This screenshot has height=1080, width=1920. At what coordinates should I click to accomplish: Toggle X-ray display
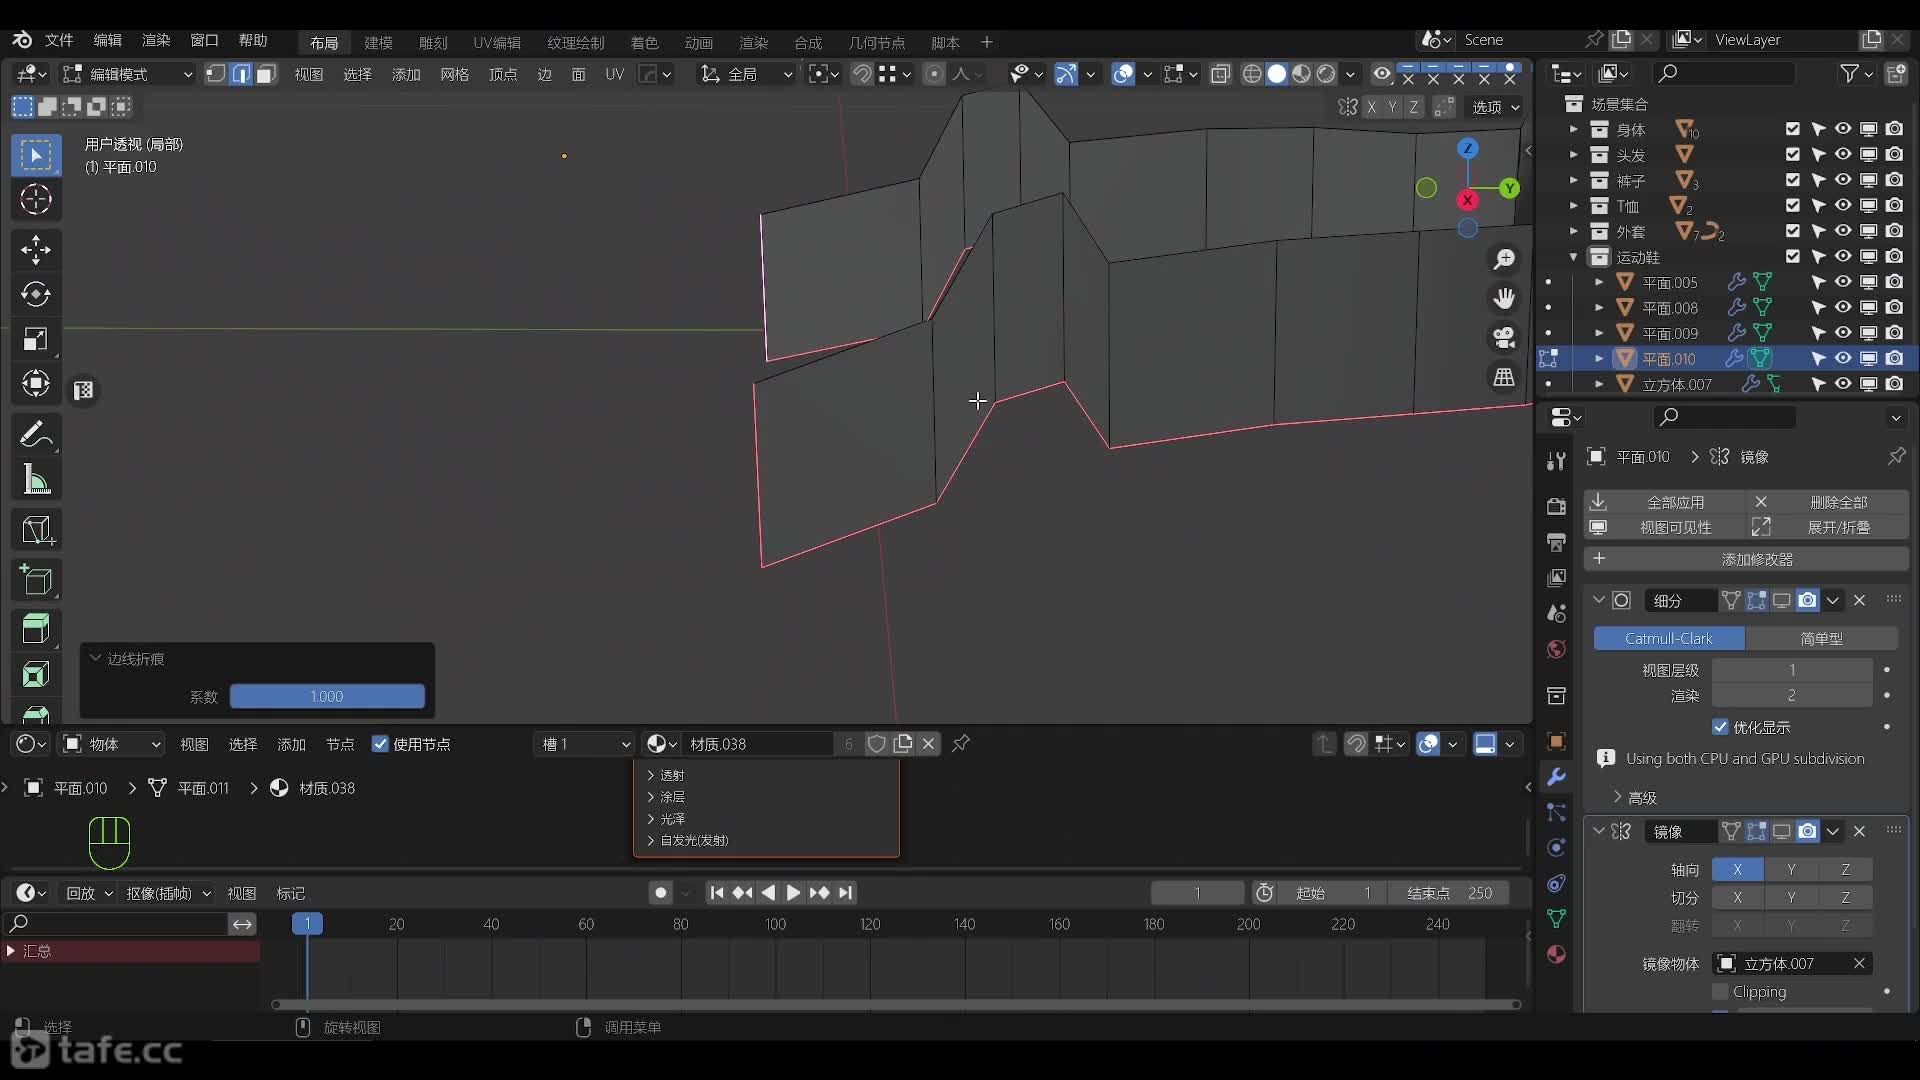[1220, 74]
